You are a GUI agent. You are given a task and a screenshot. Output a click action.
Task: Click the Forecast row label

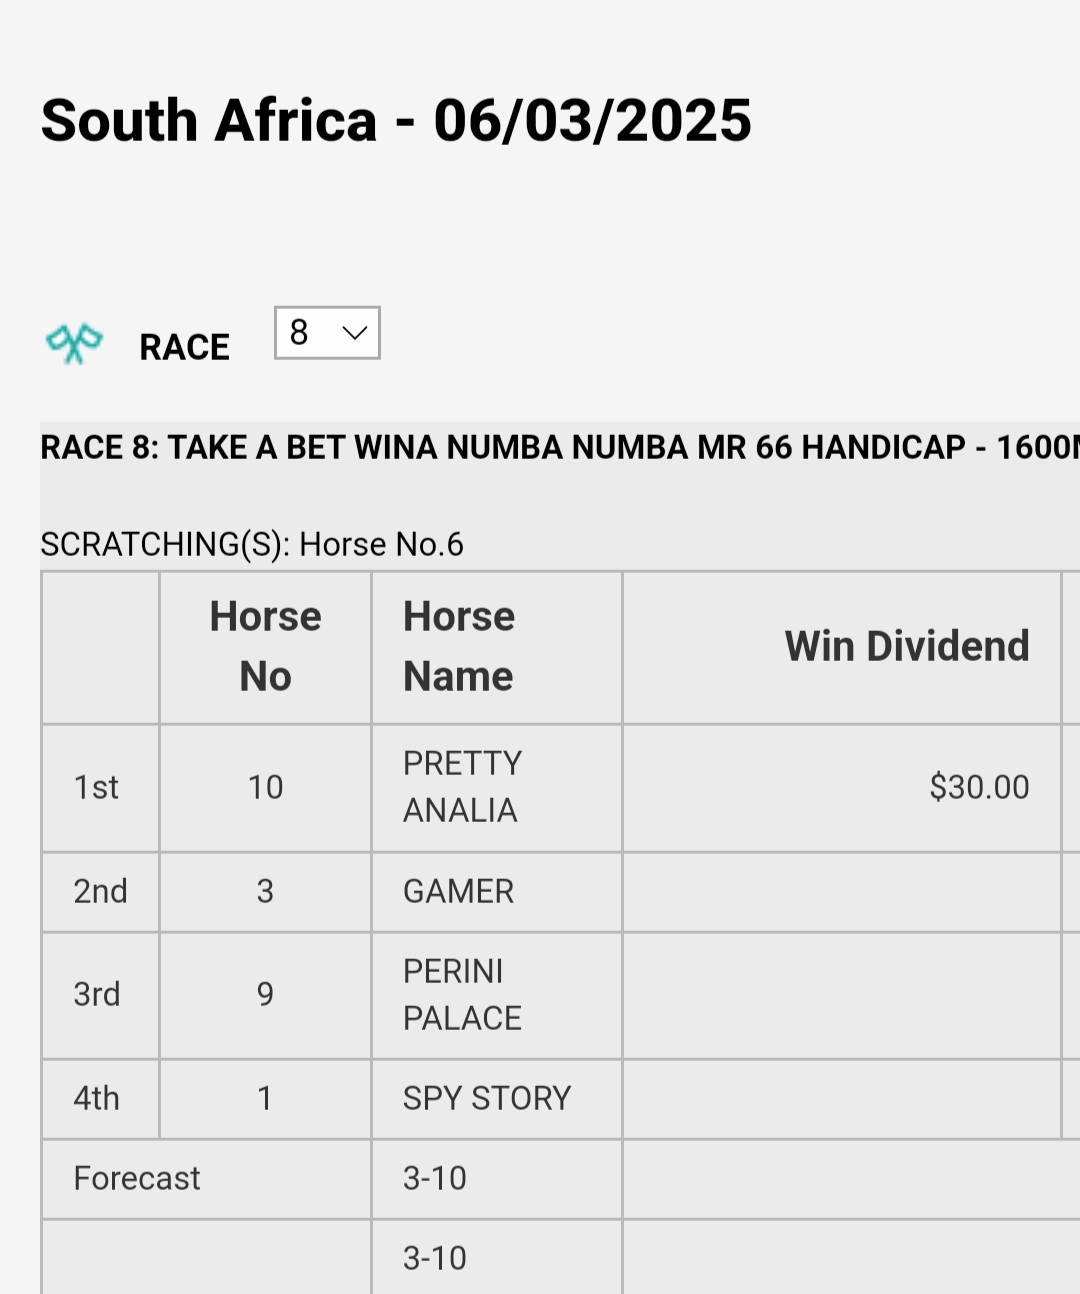tap(137, 1178)
